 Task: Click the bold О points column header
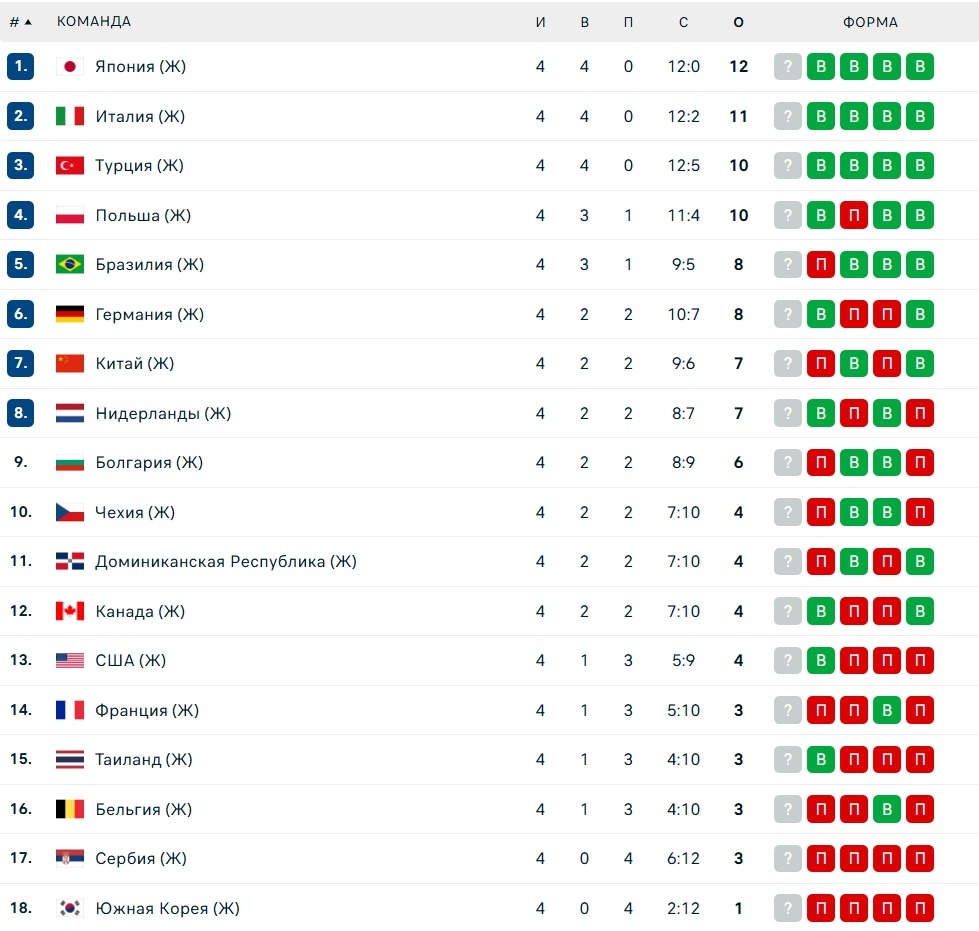739,22
